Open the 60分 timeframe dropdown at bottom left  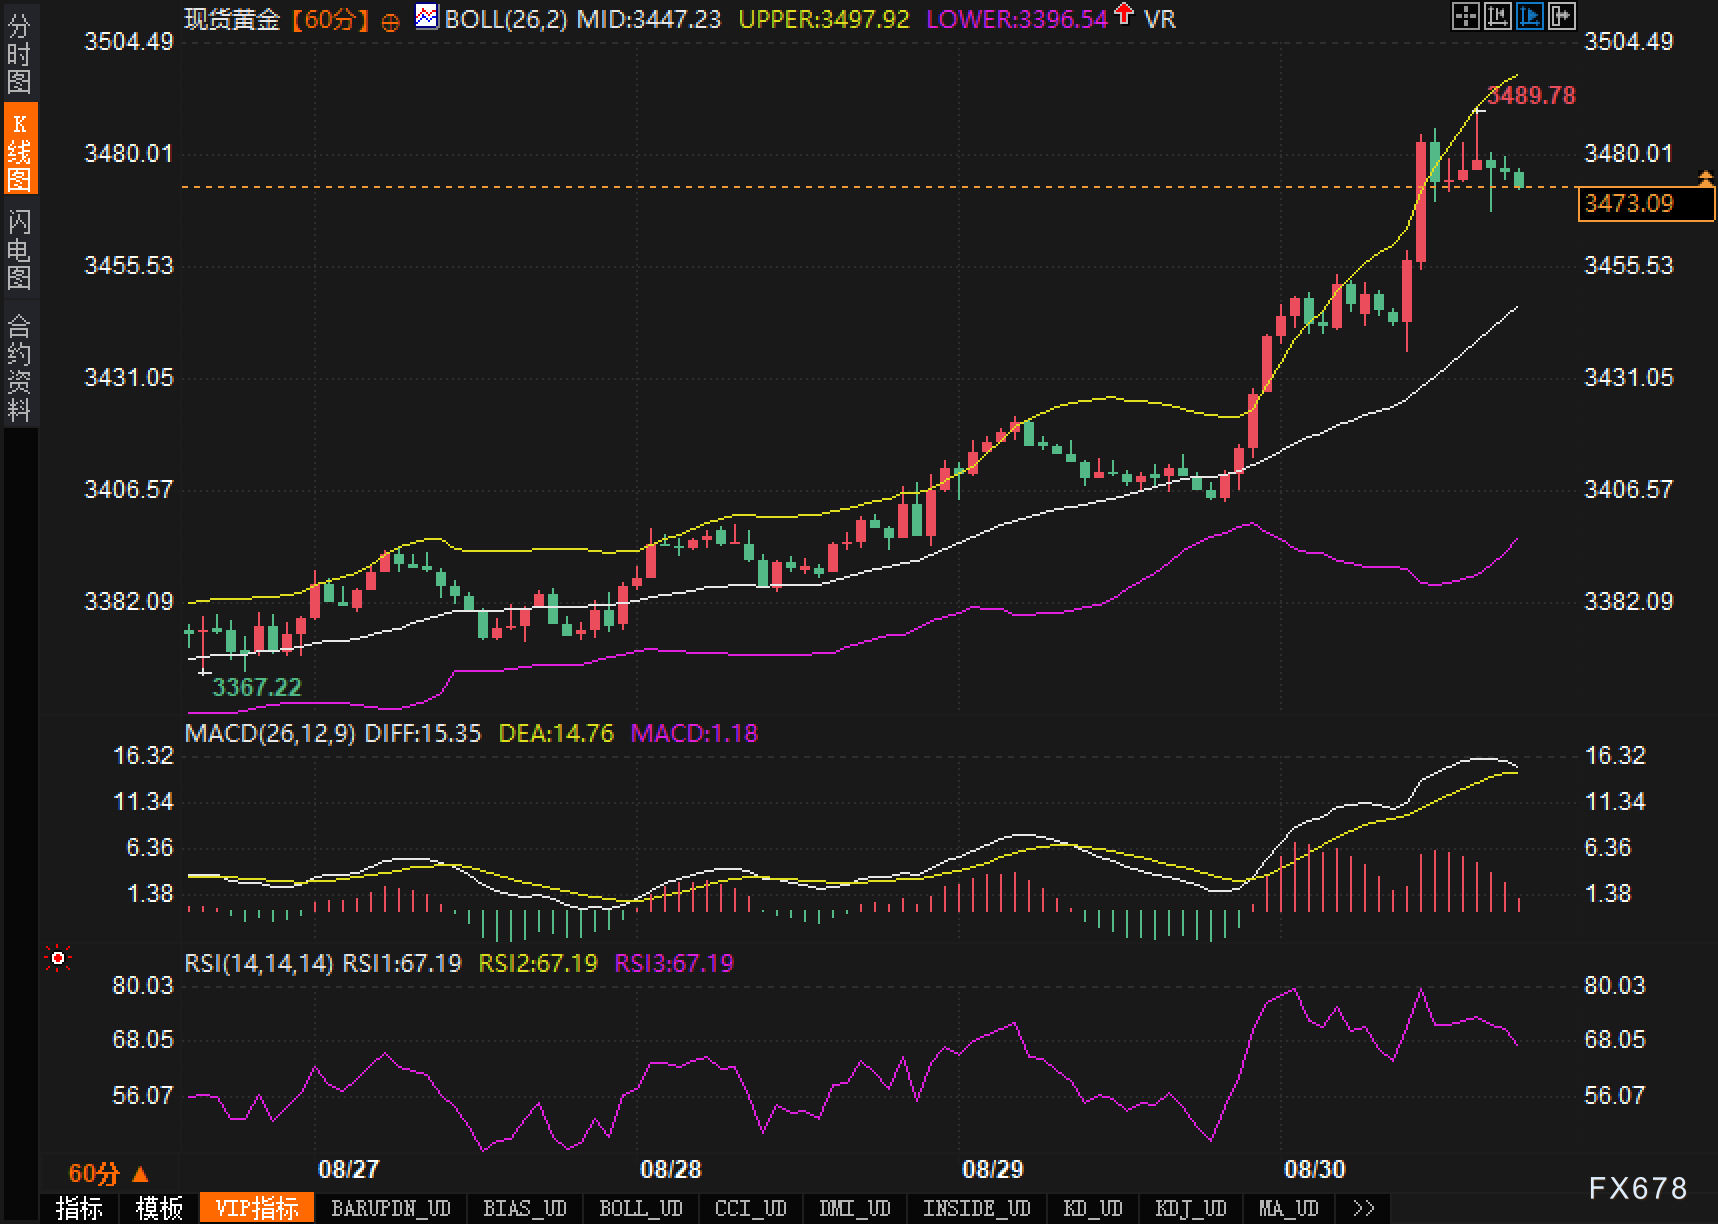click(x=107, y=1173)
